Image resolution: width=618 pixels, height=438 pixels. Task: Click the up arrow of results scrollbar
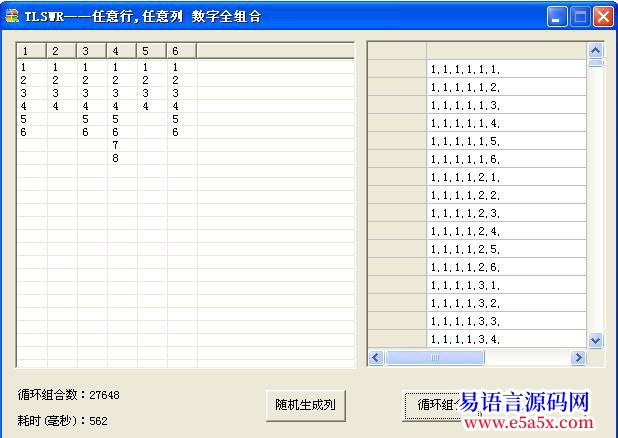click(x=595, y=50)
